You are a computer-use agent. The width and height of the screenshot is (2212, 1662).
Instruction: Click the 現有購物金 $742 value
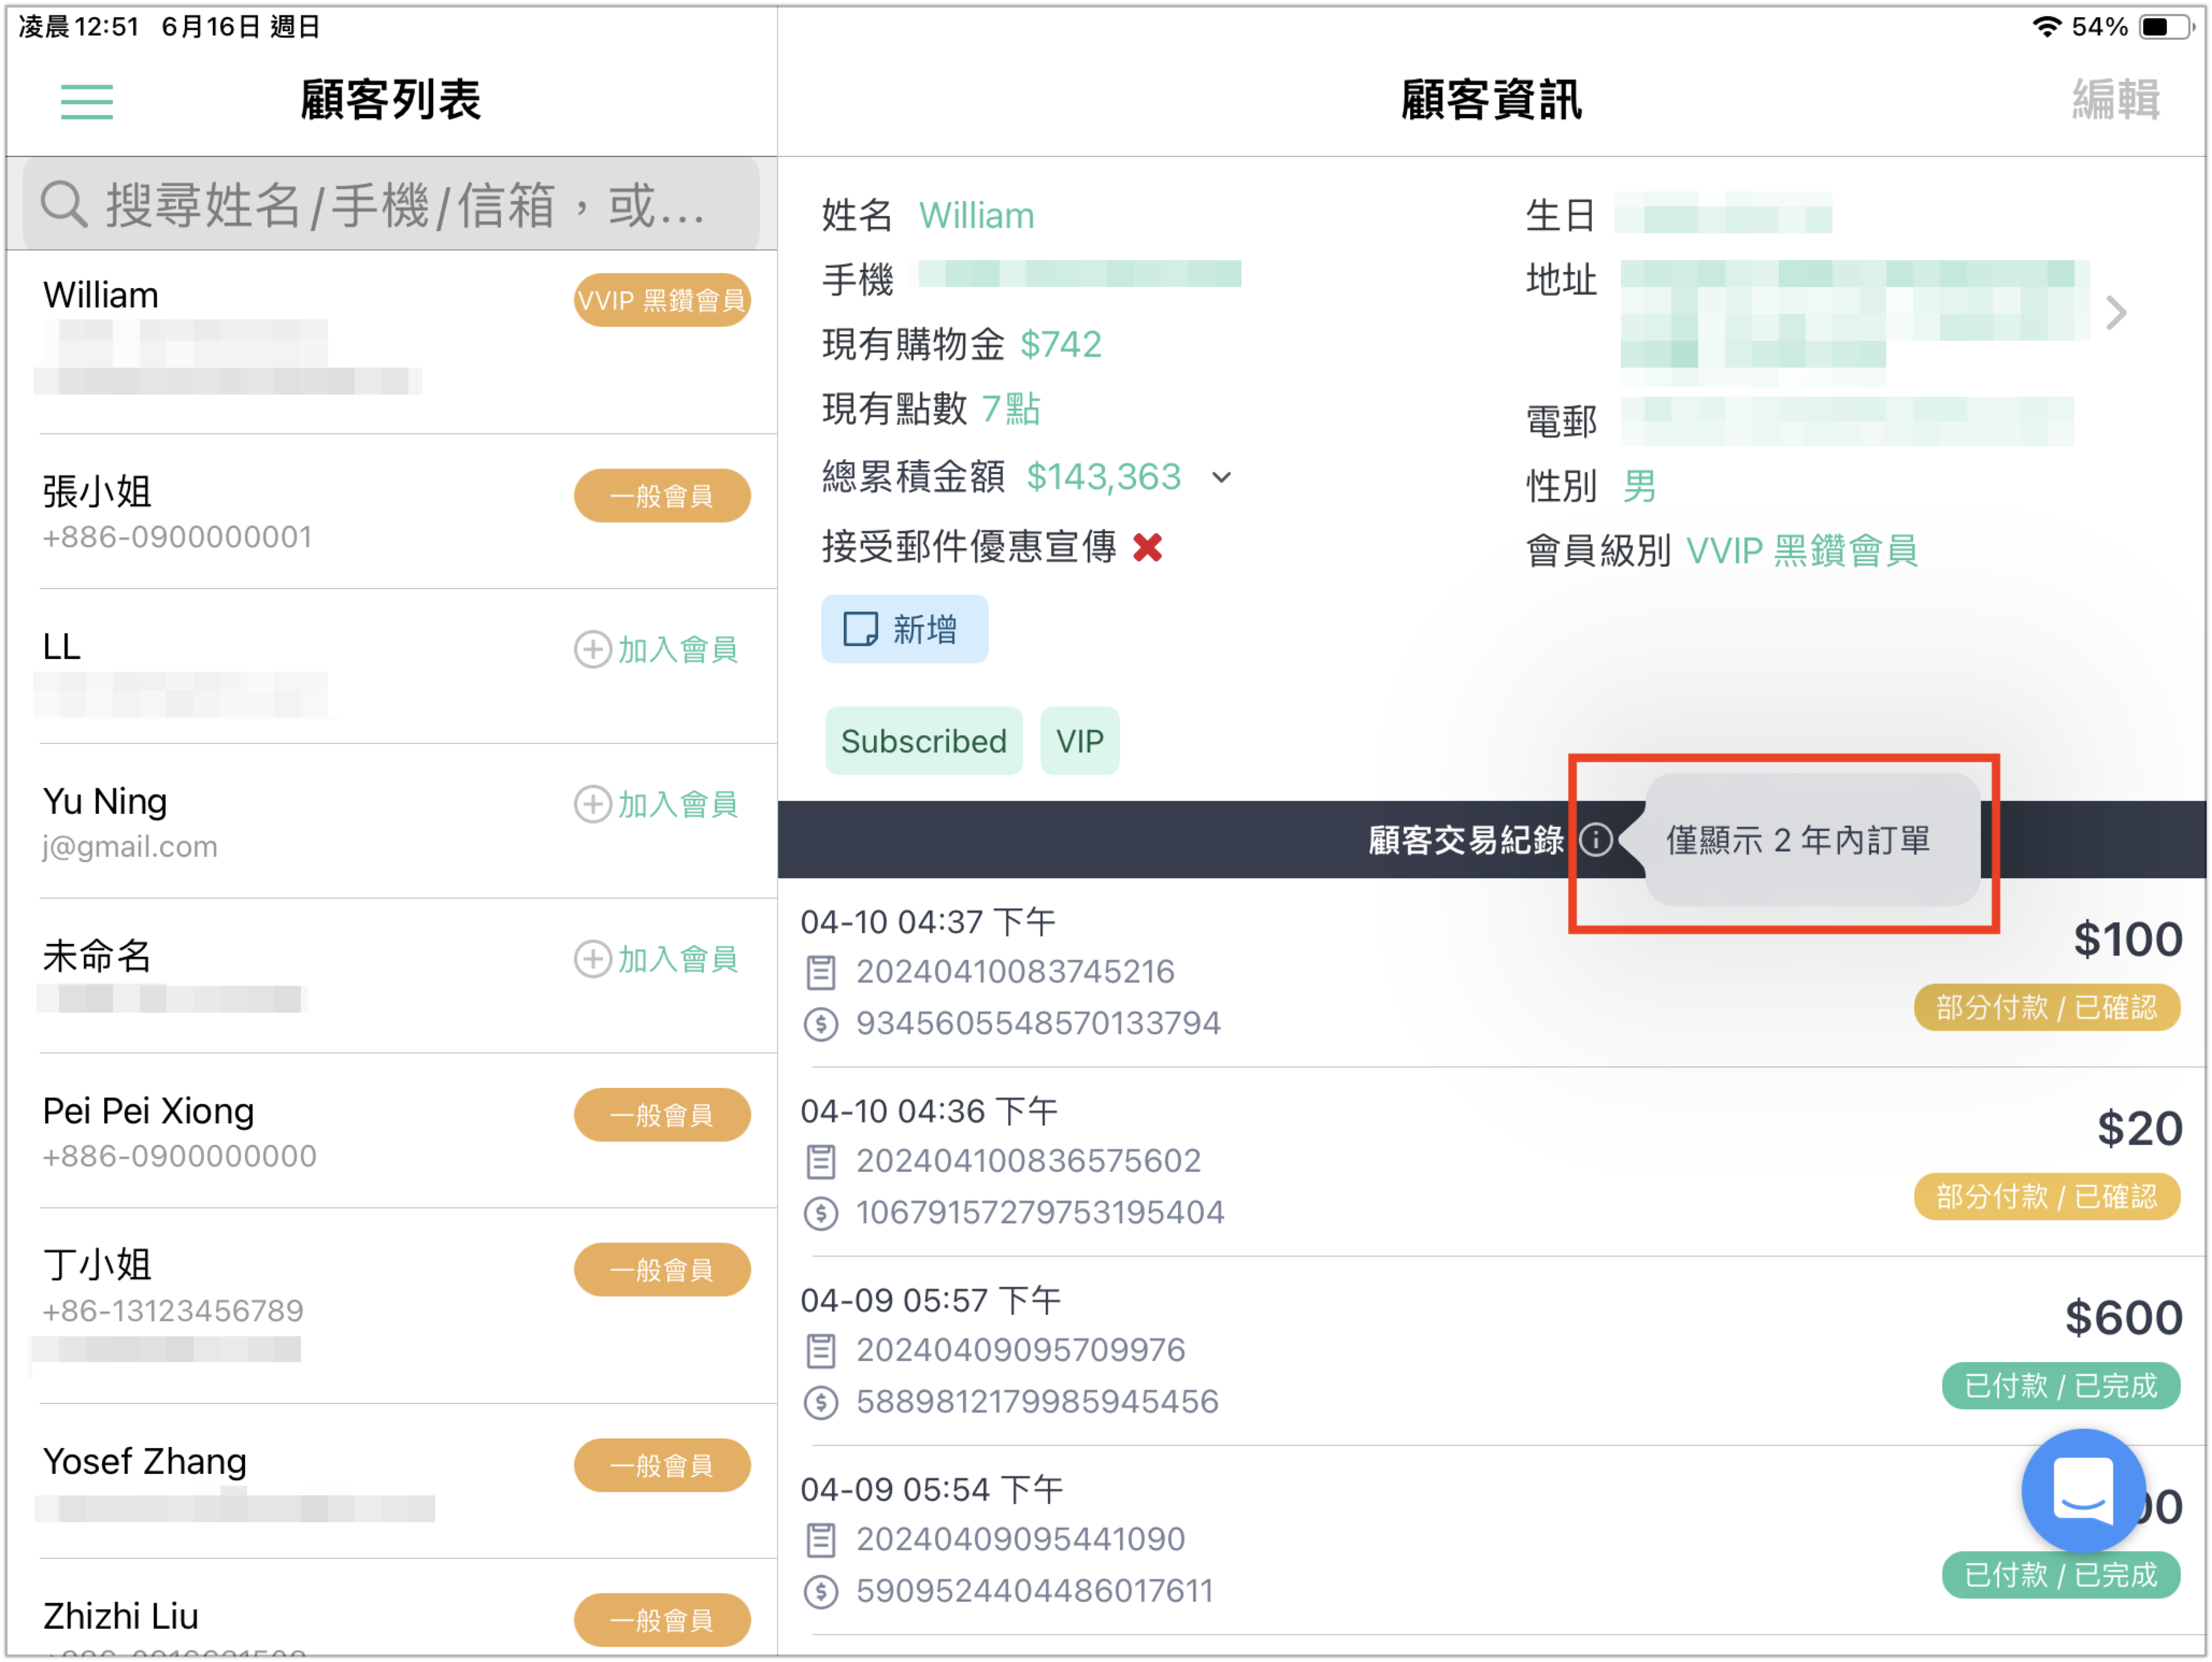(1061, 344)
